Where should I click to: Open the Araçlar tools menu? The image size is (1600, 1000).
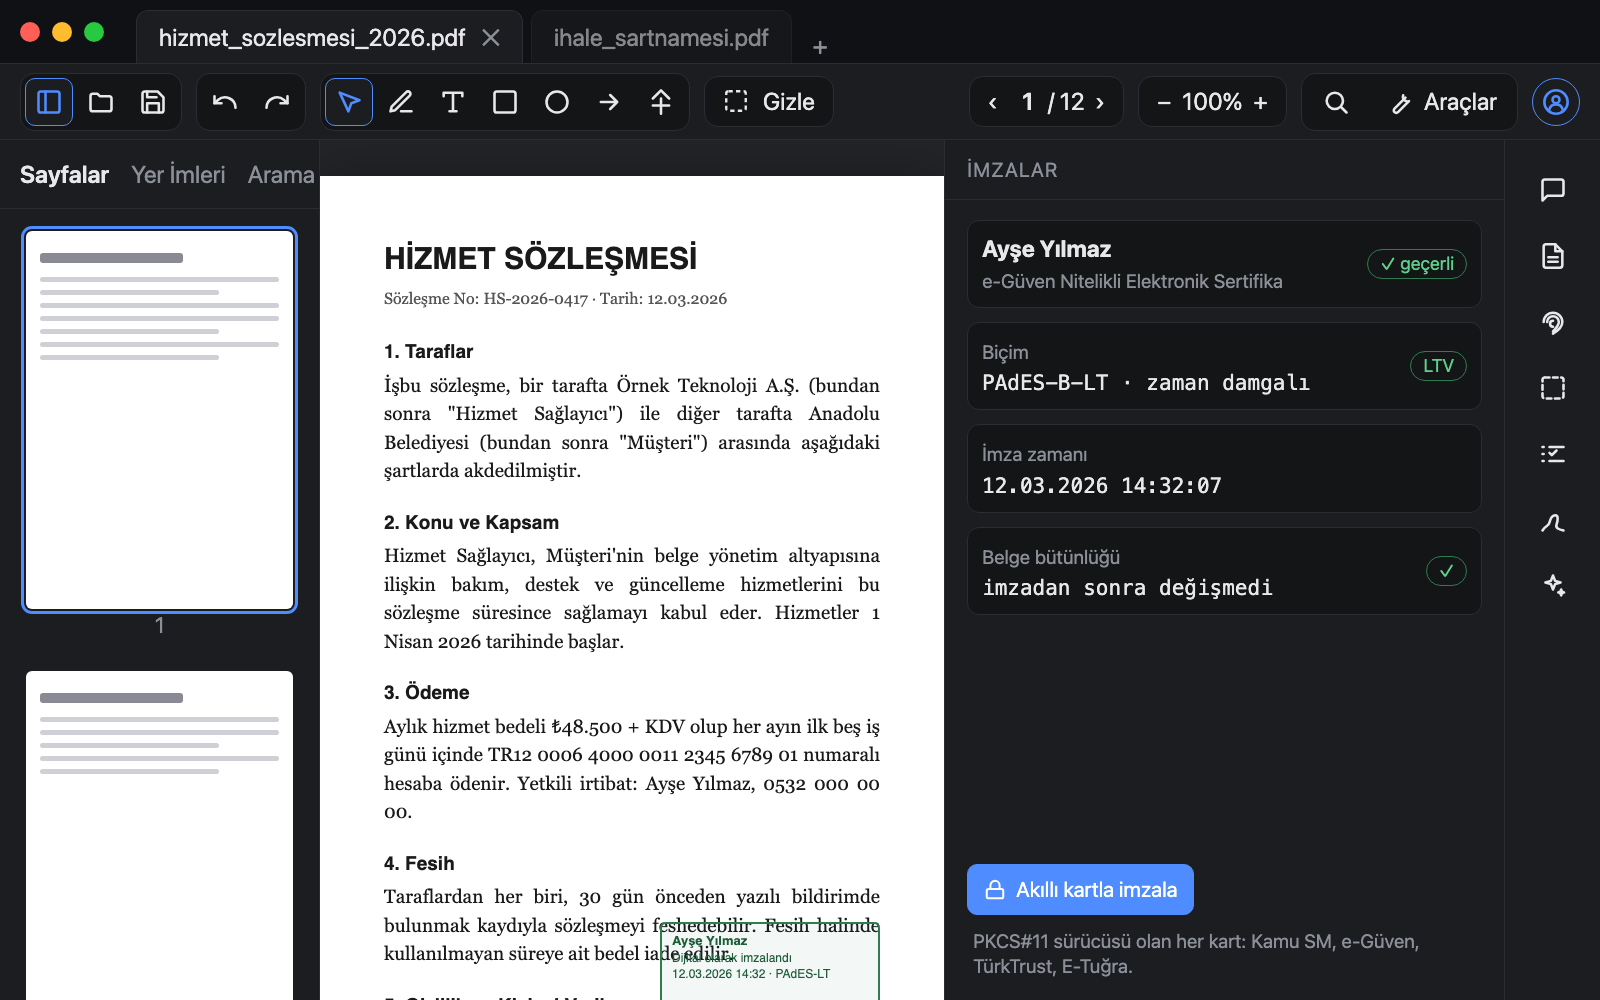[1444, 102]
